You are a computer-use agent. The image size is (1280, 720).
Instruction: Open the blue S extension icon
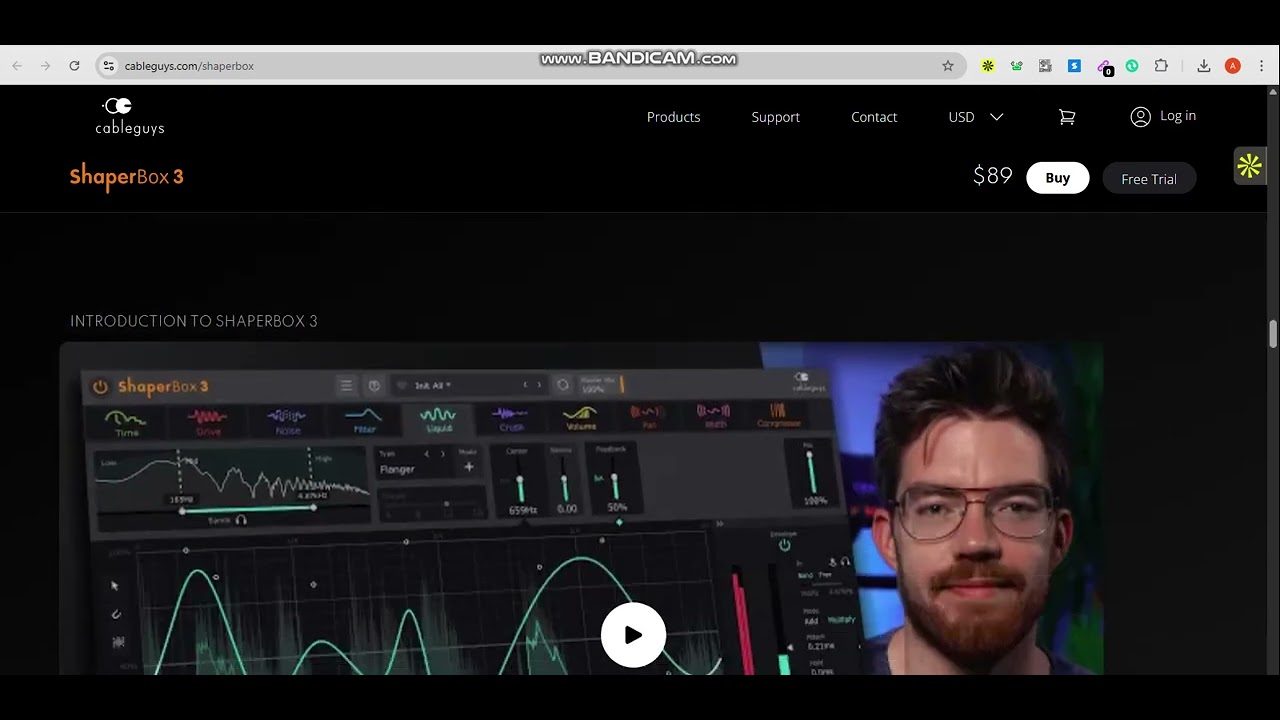click(x=1074, y=66)
